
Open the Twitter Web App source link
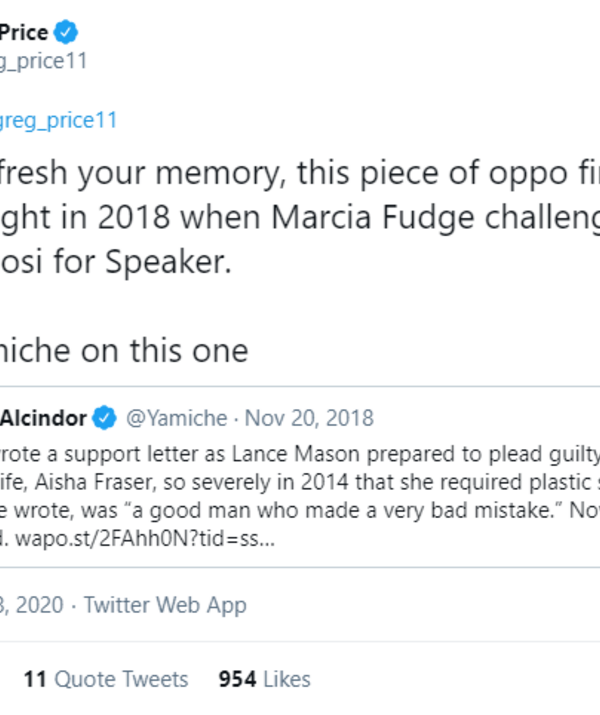(165, 605)
